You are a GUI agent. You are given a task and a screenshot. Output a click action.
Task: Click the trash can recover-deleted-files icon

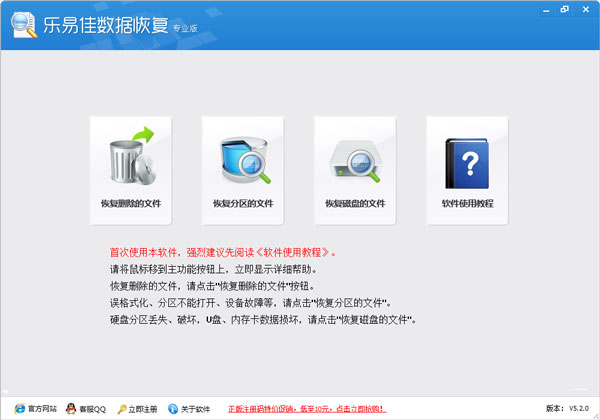pyautogui.click(x=130, y=159)
